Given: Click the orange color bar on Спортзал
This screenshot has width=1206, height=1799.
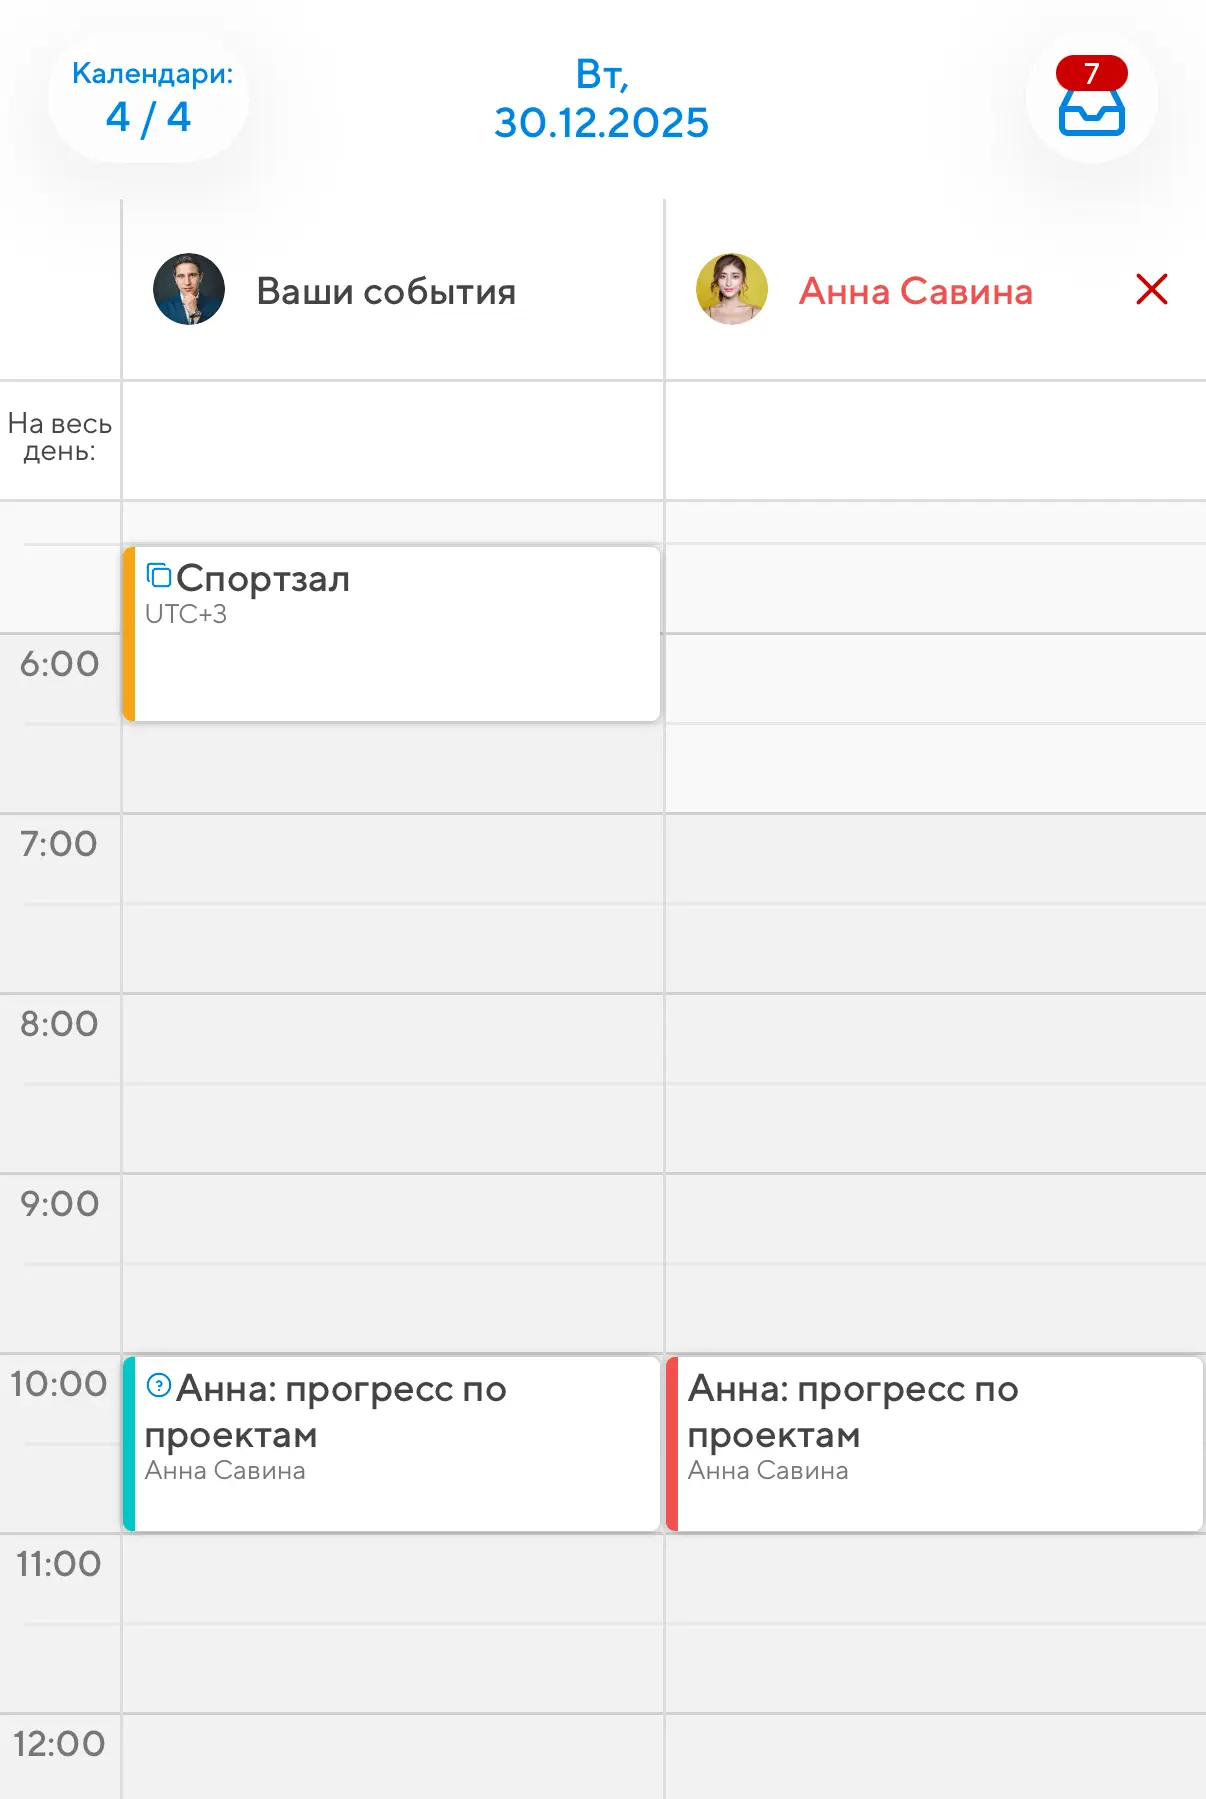Looking at the screenshot, I should 129,634.
